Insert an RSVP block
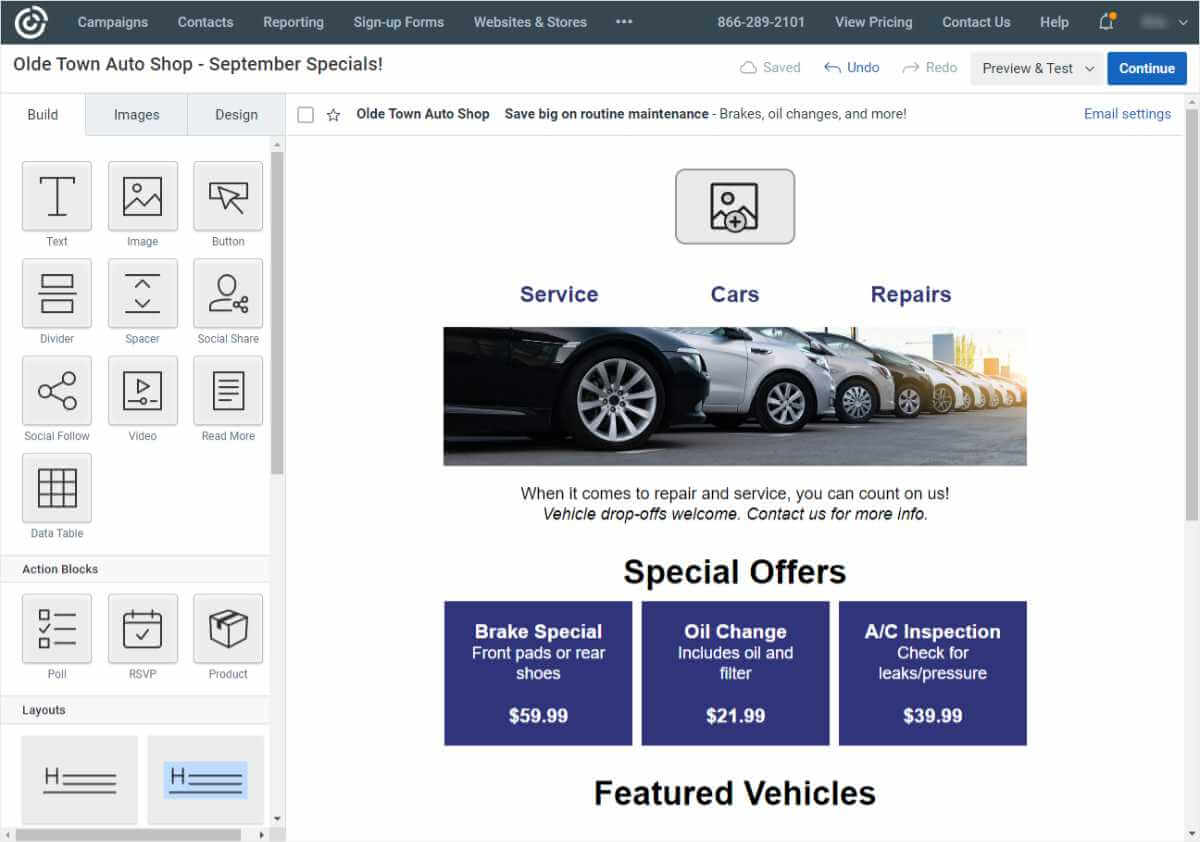Viewport: 1200px width, 842px height. 142,629
